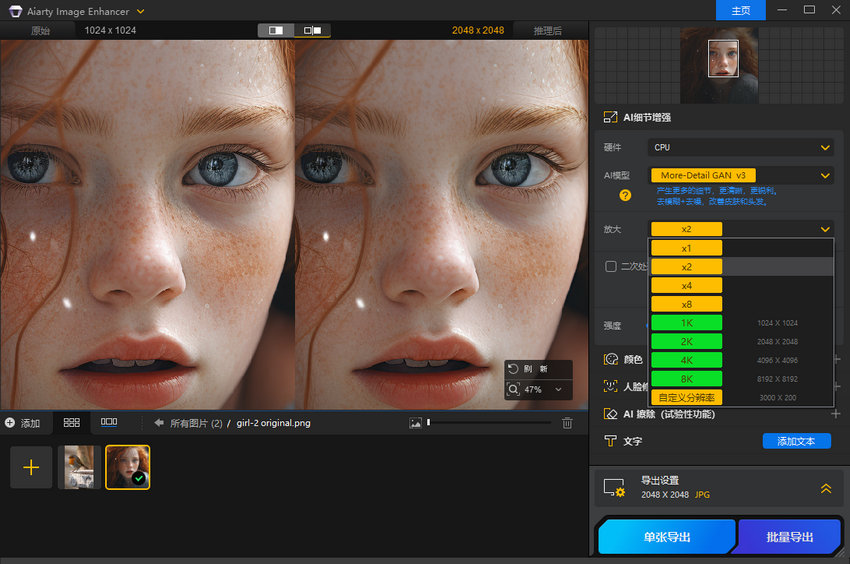This screenshot has height=564, width=850.
Task: Expand 导出设置 with the double chevron
Action: pyautogui.click(x=826, y=488)
